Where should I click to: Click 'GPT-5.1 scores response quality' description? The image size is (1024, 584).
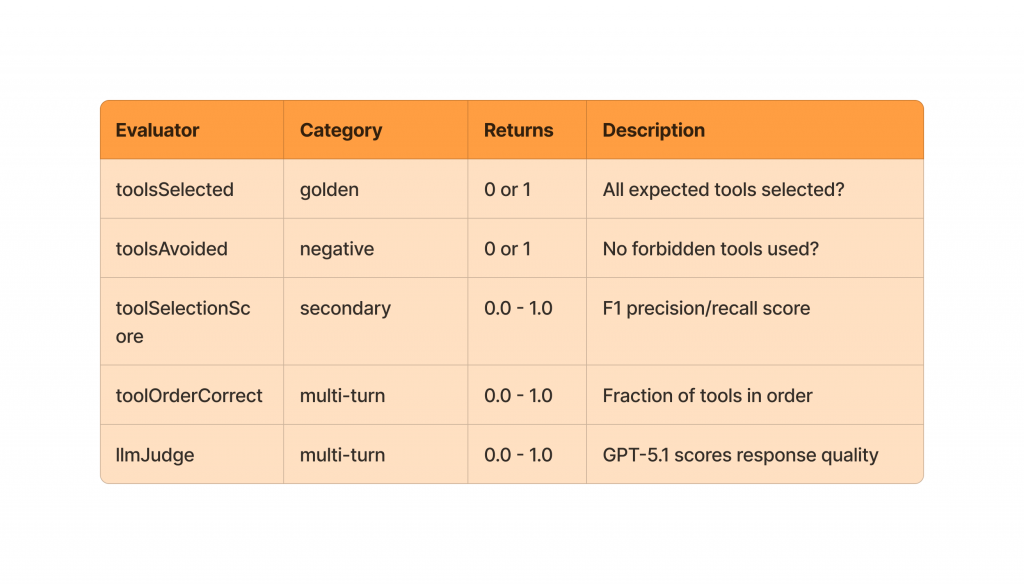pyautogui.click(x=740, y=455)
